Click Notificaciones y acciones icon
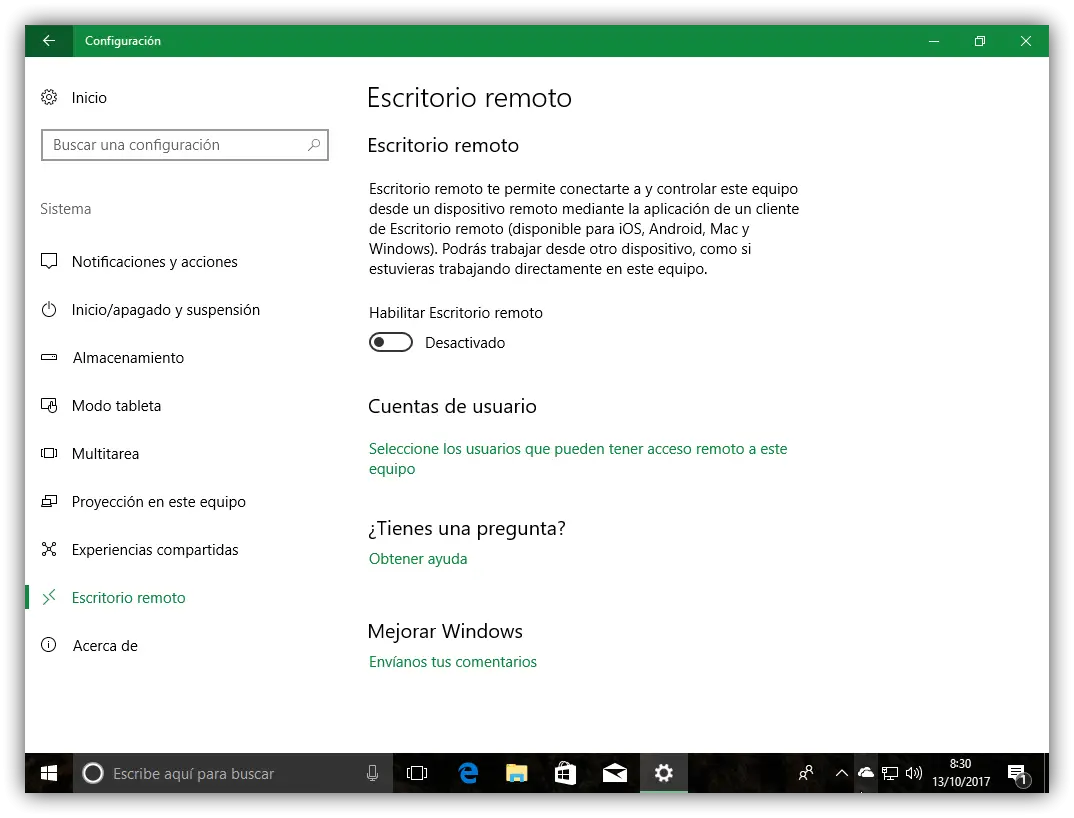Screen dimensions: 1074x818 [49, 261]
